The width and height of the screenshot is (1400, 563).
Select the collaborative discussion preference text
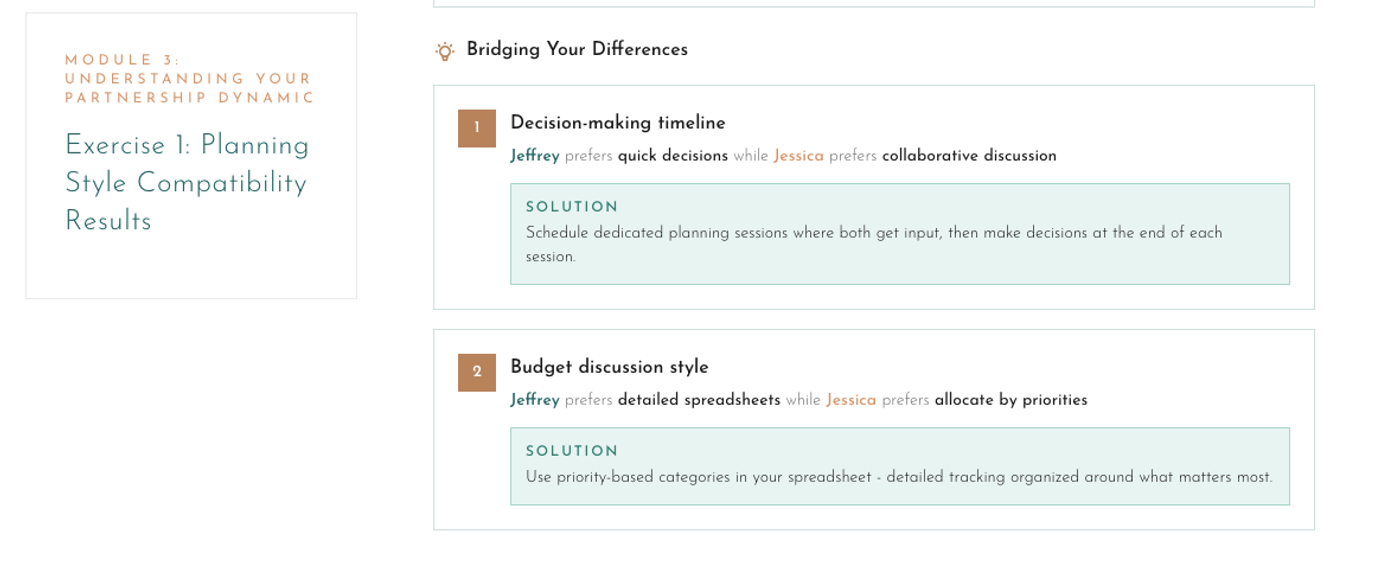click(969, 155)
